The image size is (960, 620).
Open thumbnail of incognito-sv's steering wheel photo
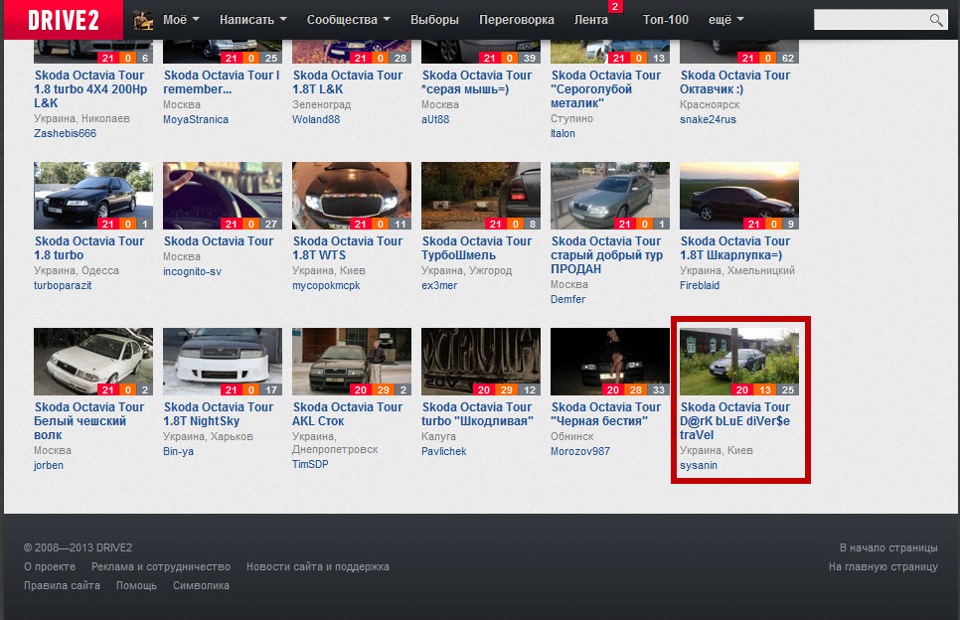222,195
